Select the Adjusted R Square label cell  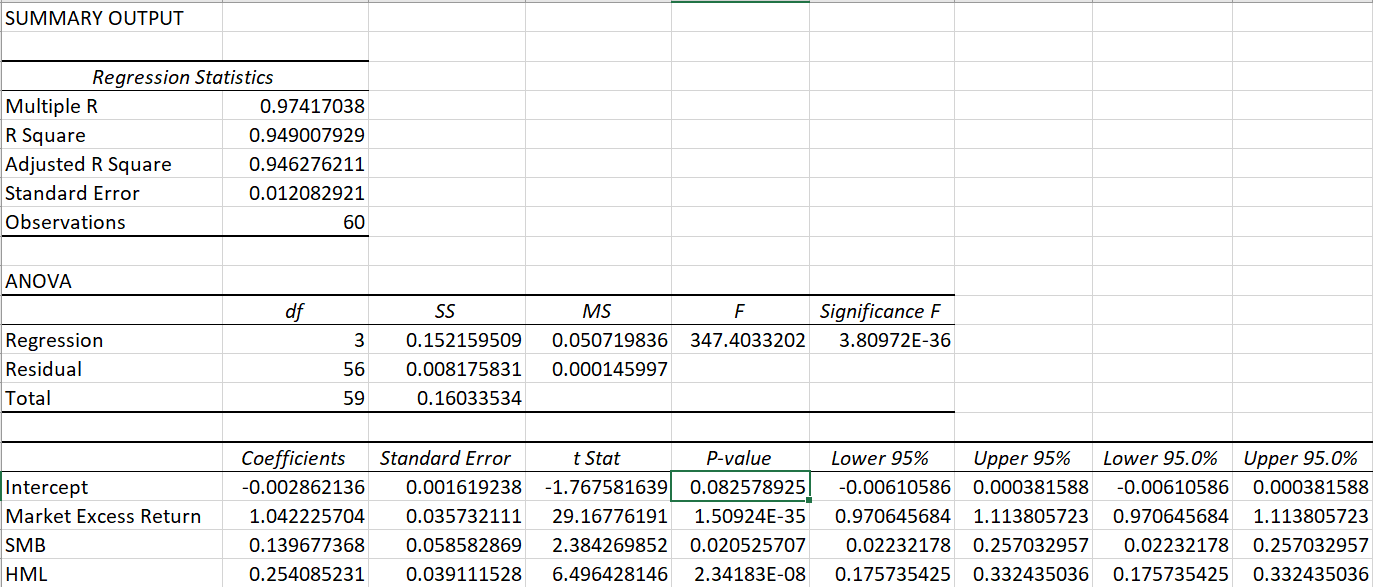[x=89, y=164]
